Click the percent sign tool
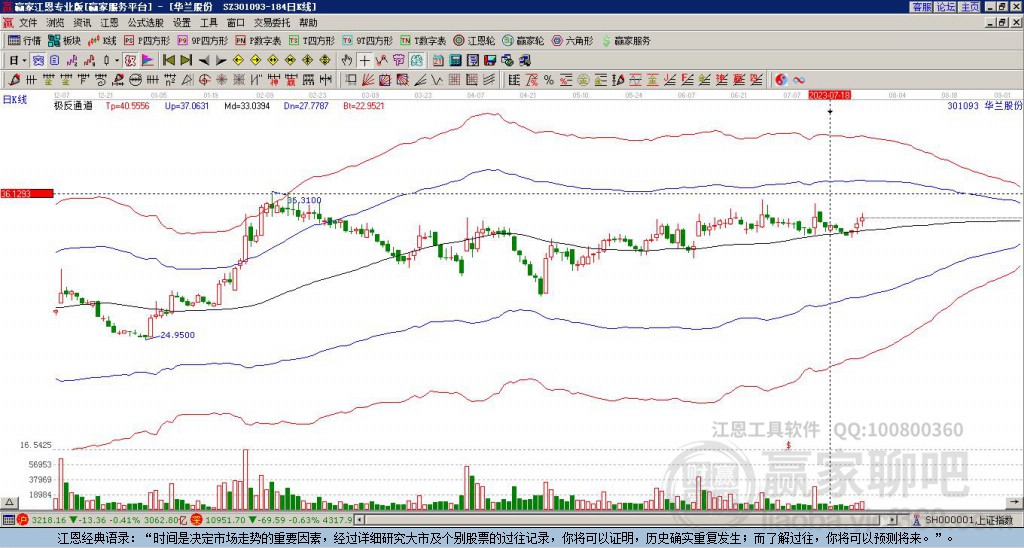This screenshot has height=548, width=1024. click(x=549, y=80)
